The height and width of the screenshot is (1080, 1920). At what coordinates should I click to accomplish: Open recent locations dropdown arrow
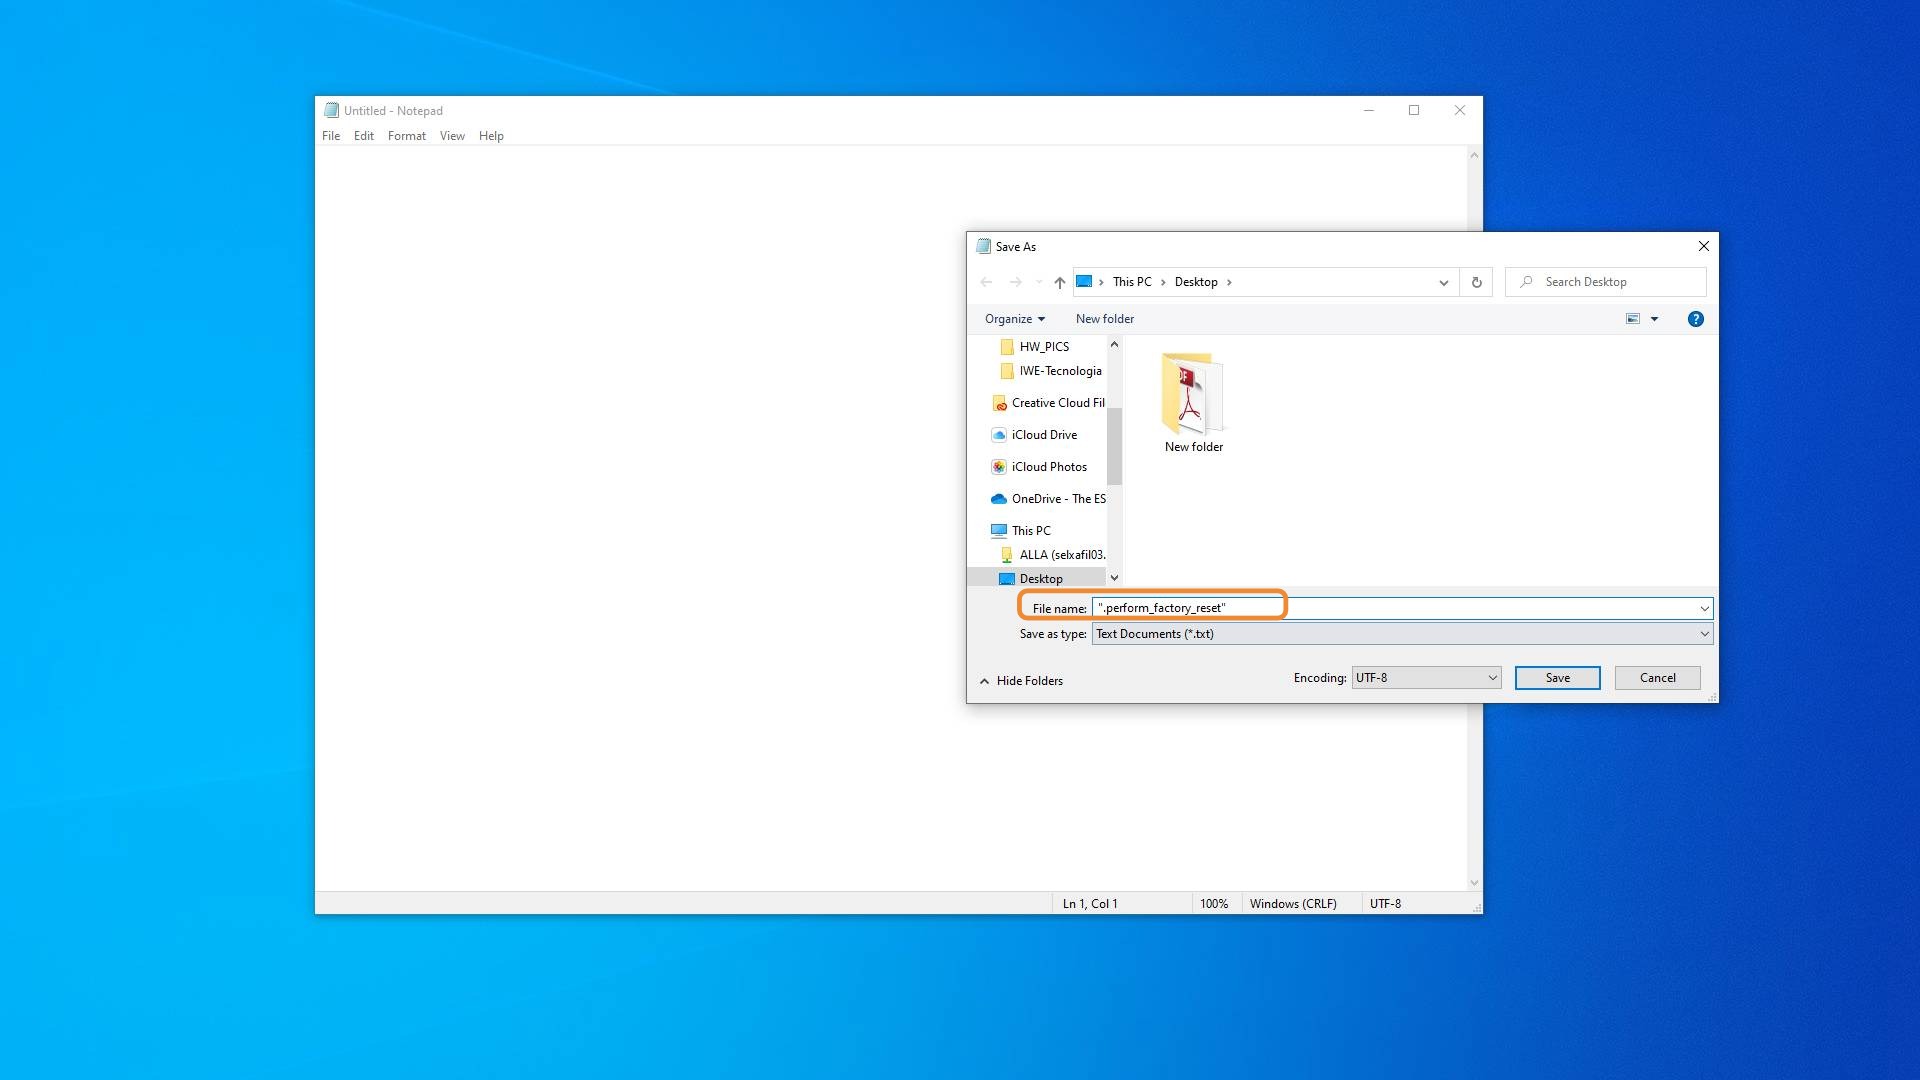point(1039,282)
